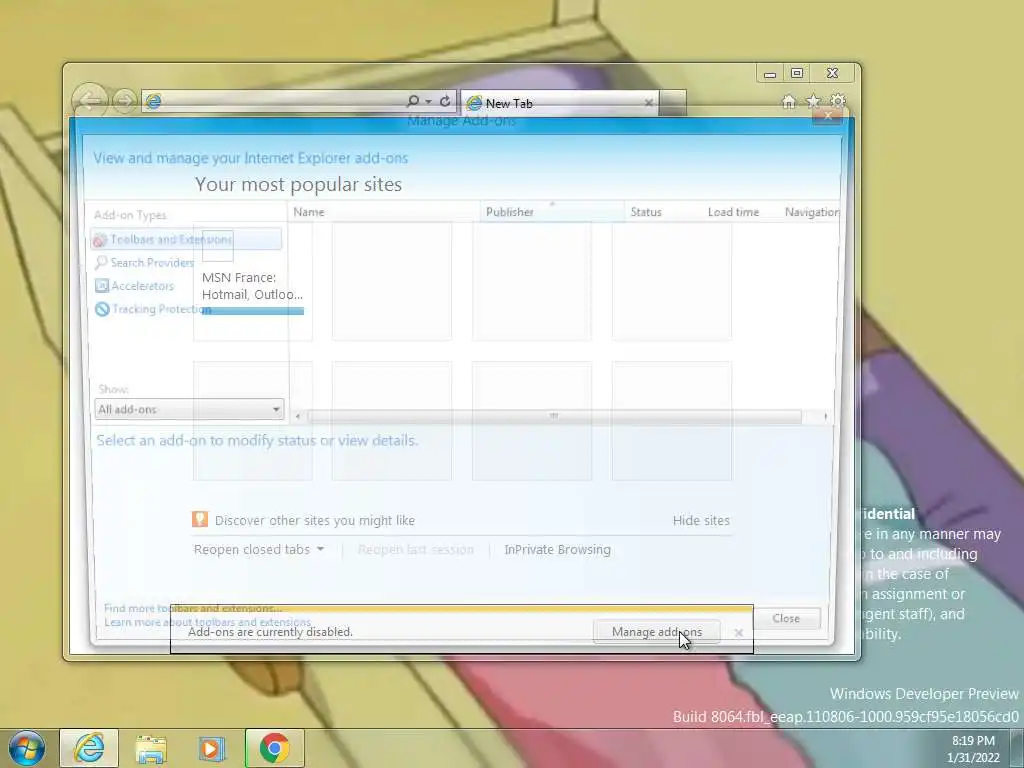
Task: Click the Hide sites link
Action: tap(701, 520)
